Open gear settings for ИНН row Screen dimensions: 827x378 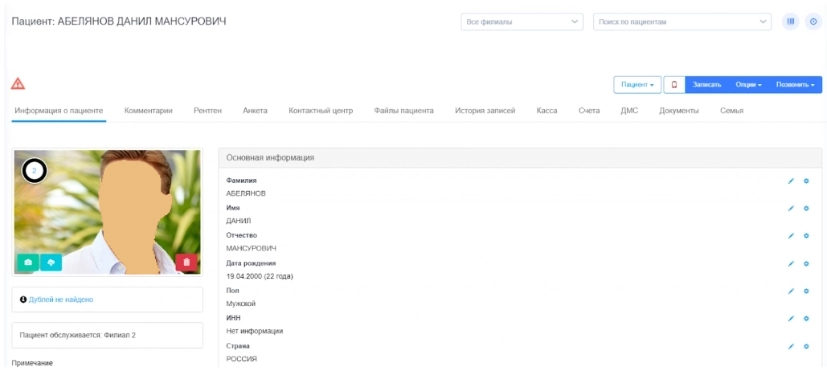click(x=806, y=318)
